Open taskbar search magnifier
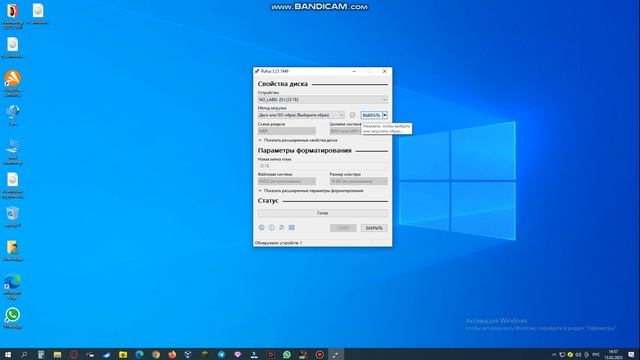Viewport: 640px width, 360px height. click(x=24, y=354)
